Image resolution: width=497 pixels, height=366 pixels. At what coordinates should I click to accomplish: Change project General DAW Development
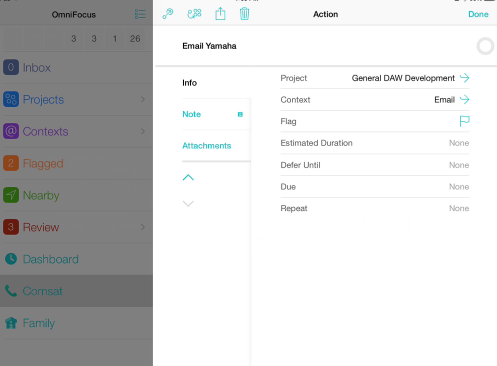click(403, 78)
